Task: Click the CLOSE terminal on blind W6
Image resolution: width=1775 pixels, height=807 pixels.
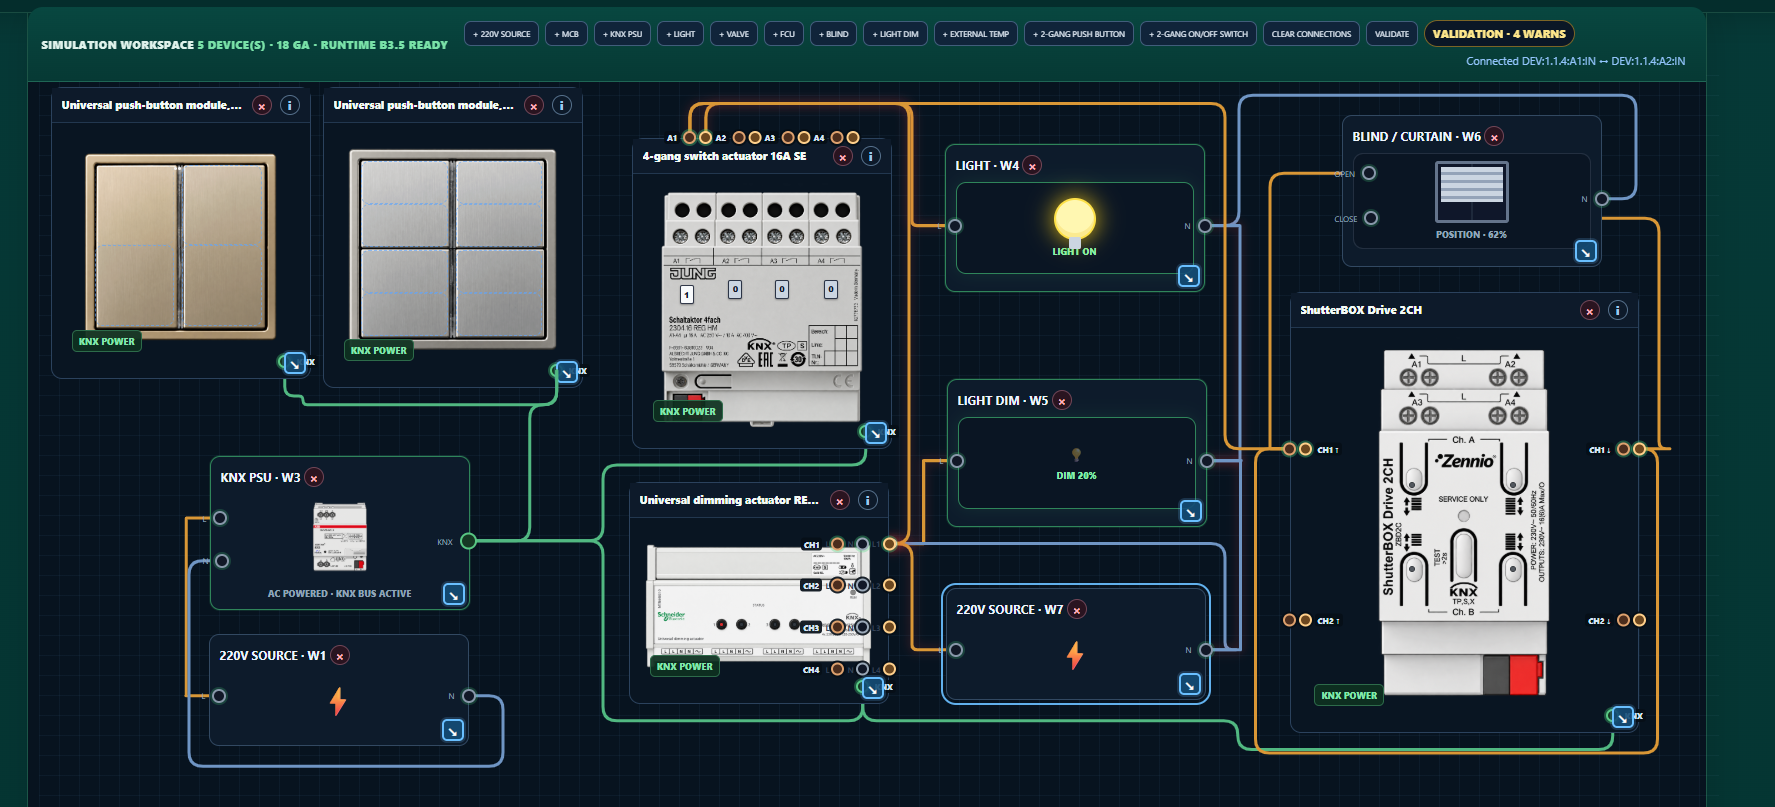Action: (1371, 218)
